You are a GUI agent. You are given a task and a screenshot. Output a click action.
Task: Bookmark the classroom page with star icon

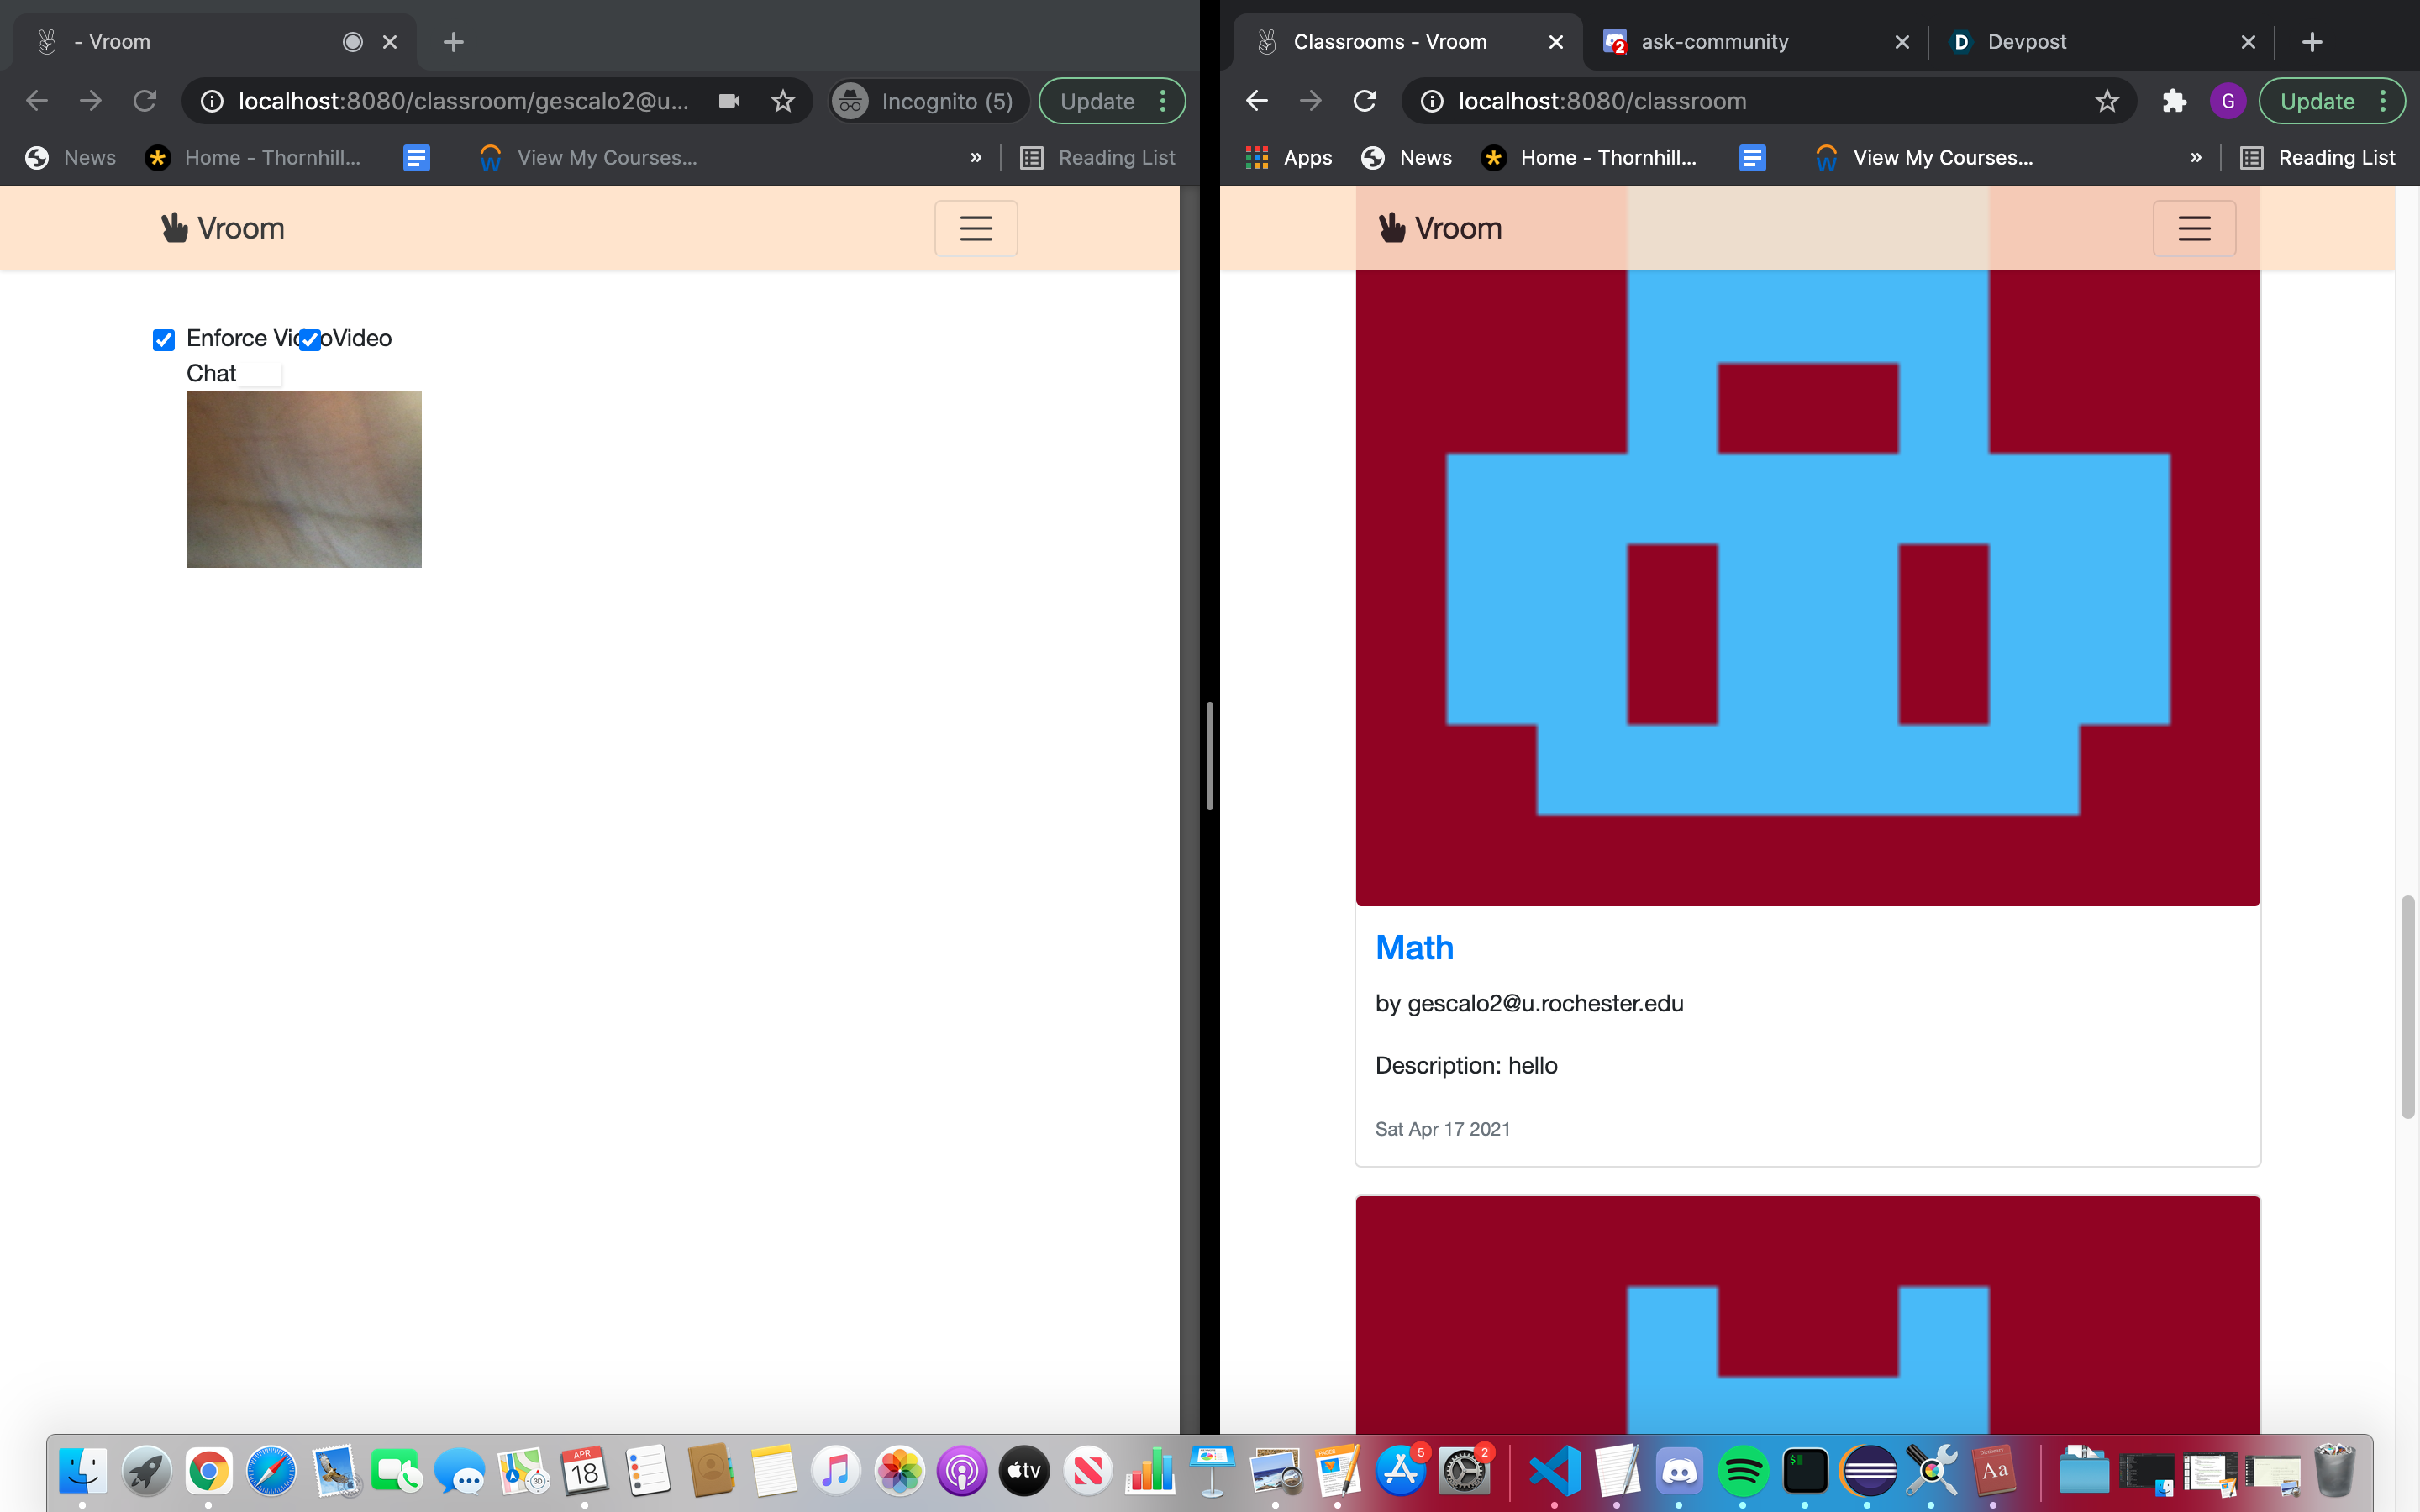2107,101
